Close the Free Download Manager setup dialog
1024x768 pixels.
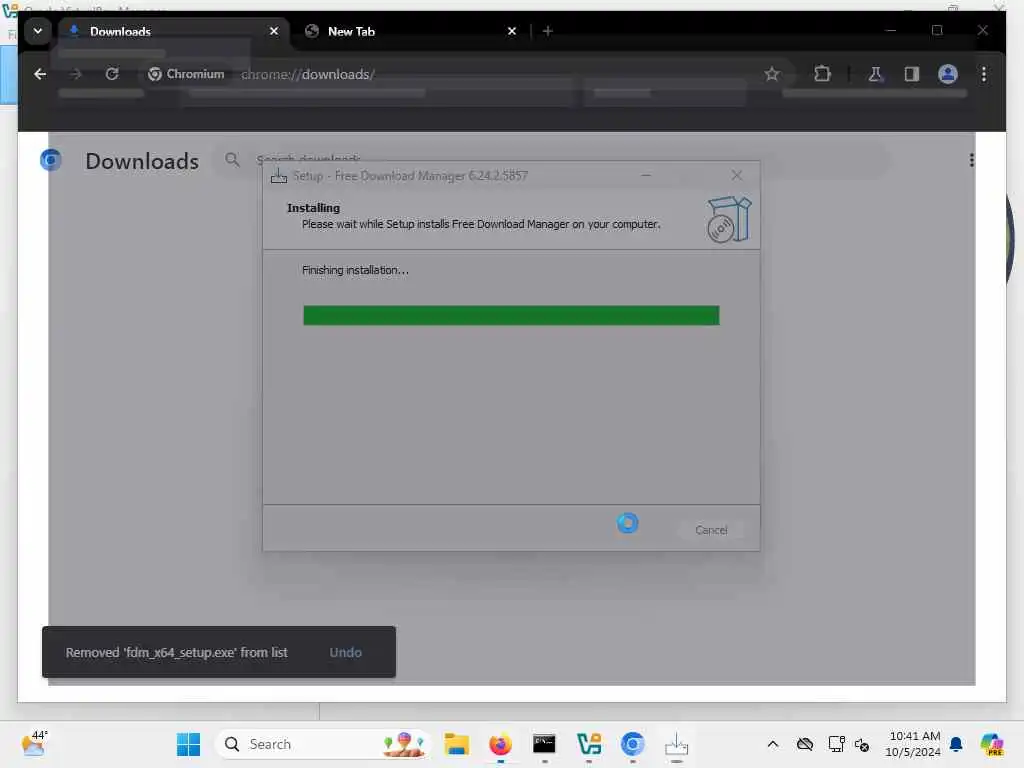(737, 175)
